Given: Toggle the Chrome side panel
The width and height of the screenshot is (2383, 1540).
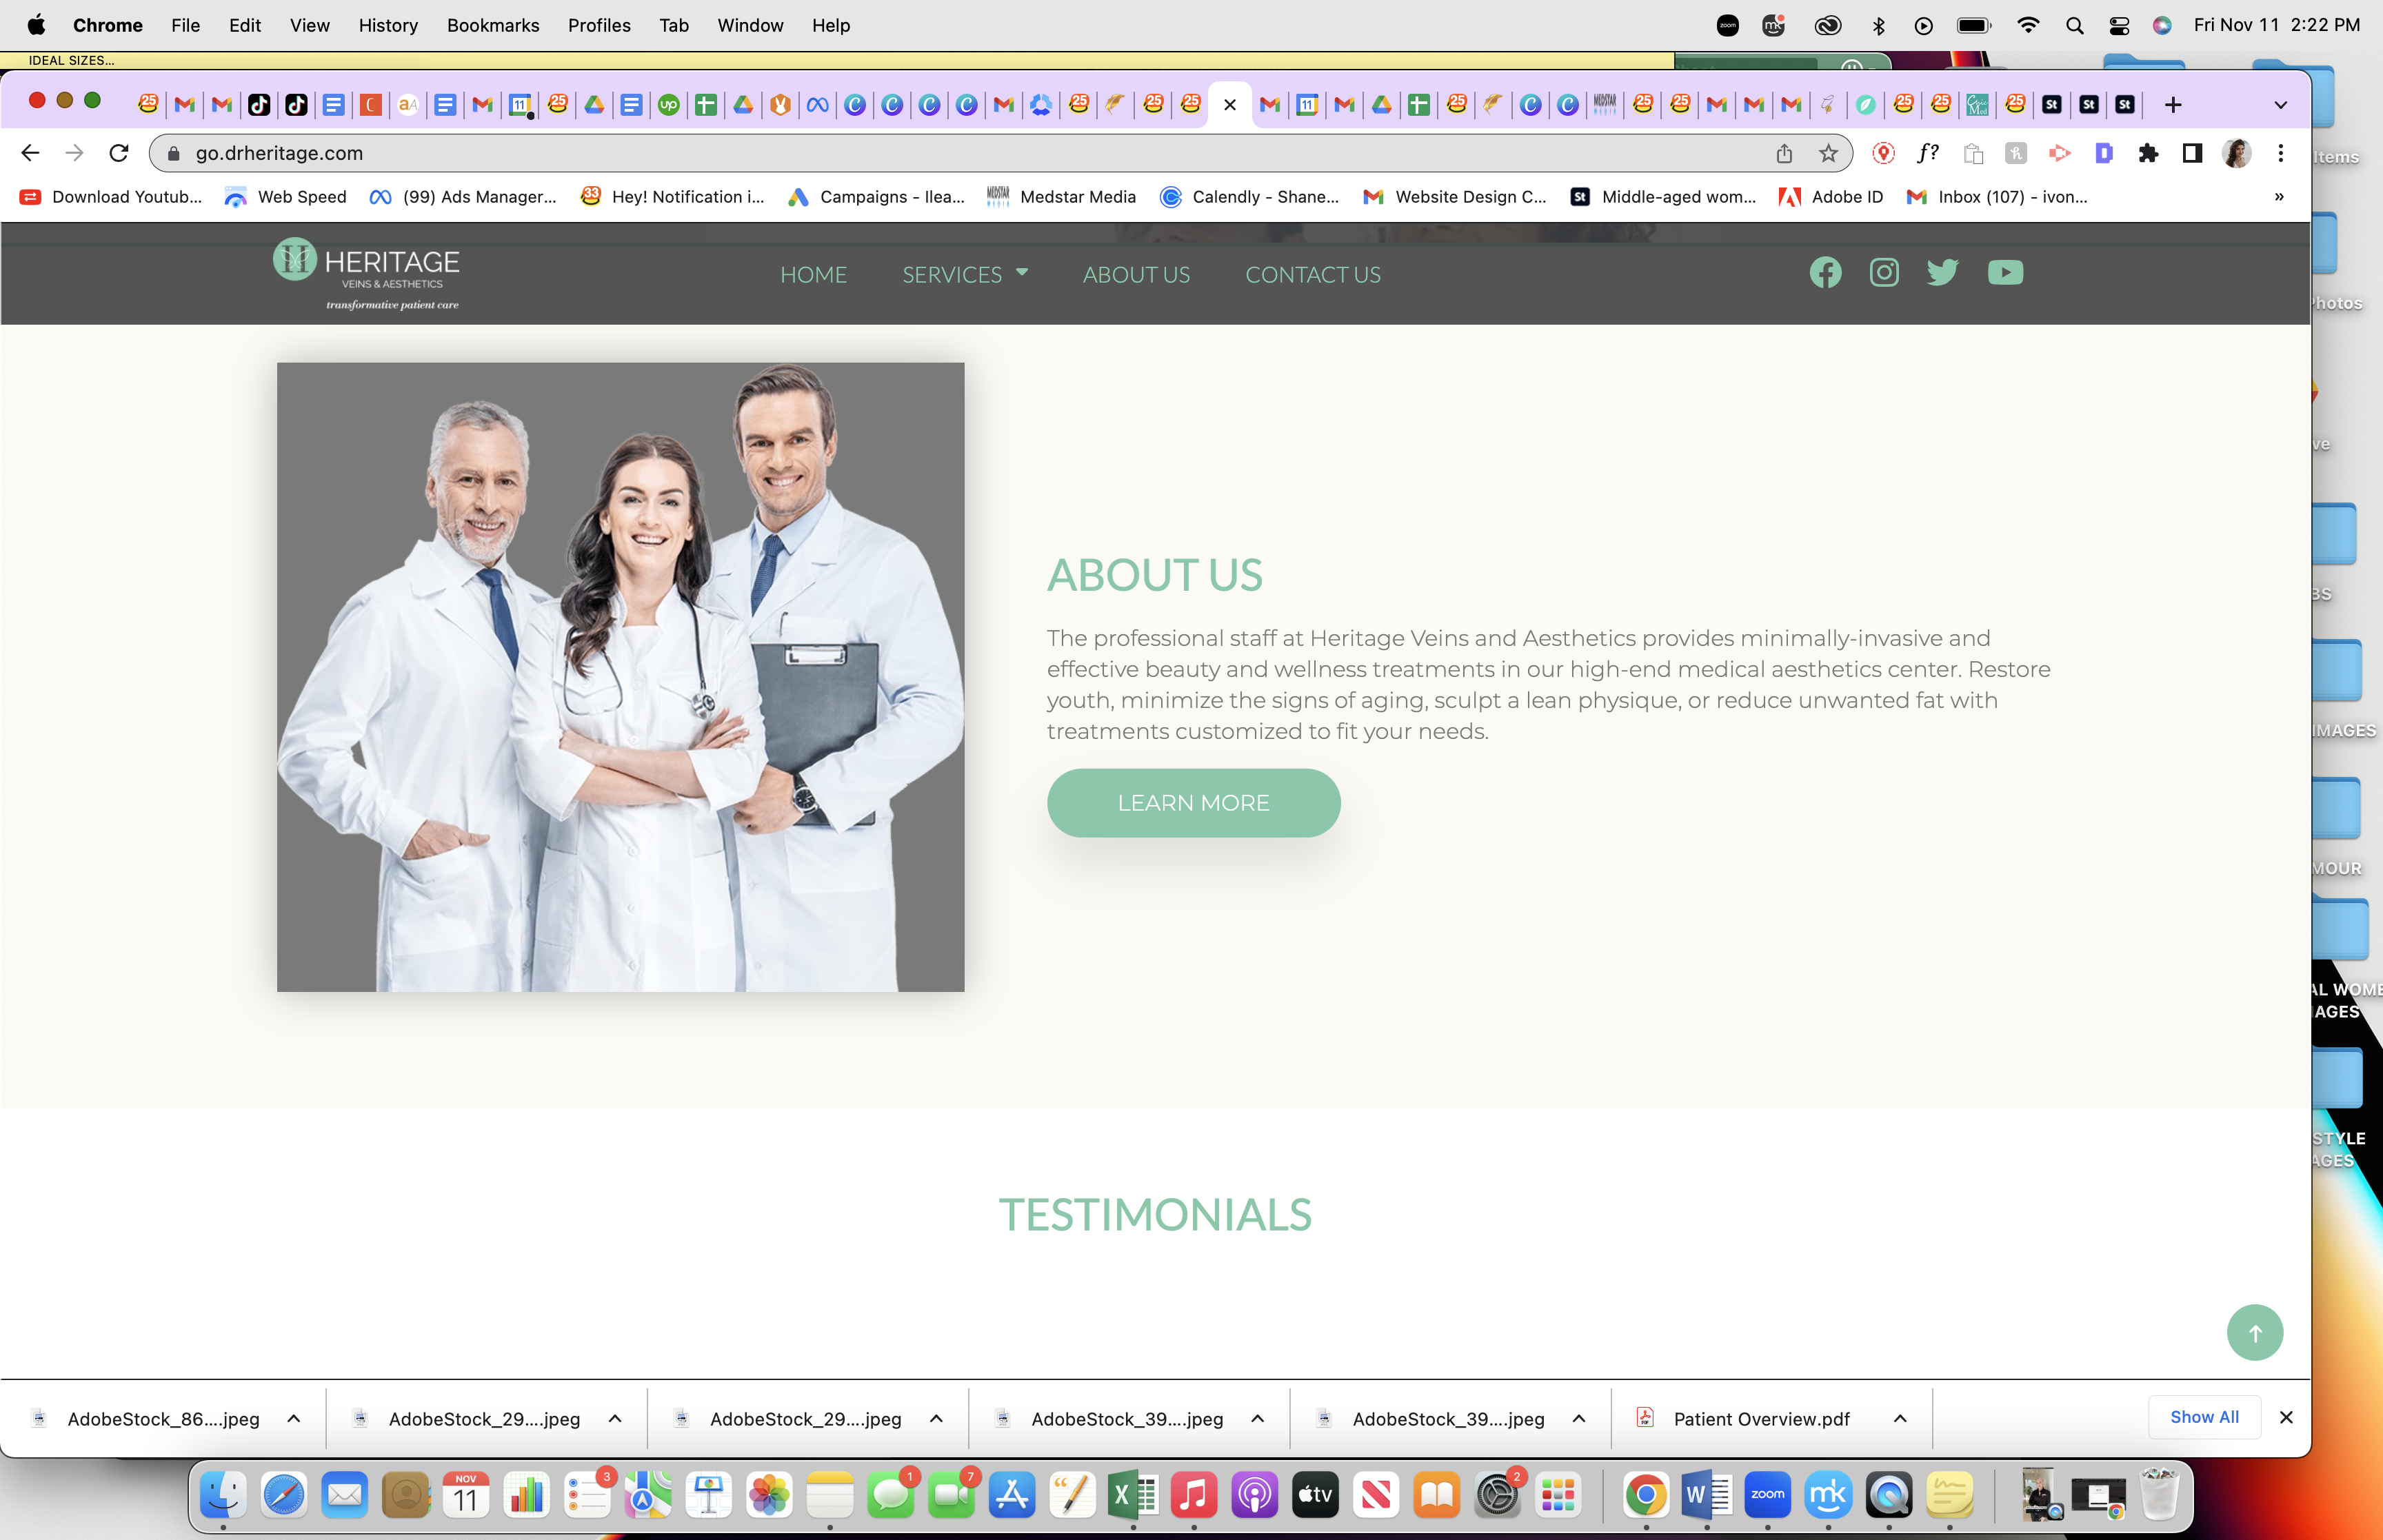Looking at the screenshot, I should [x=2192, y=153].
